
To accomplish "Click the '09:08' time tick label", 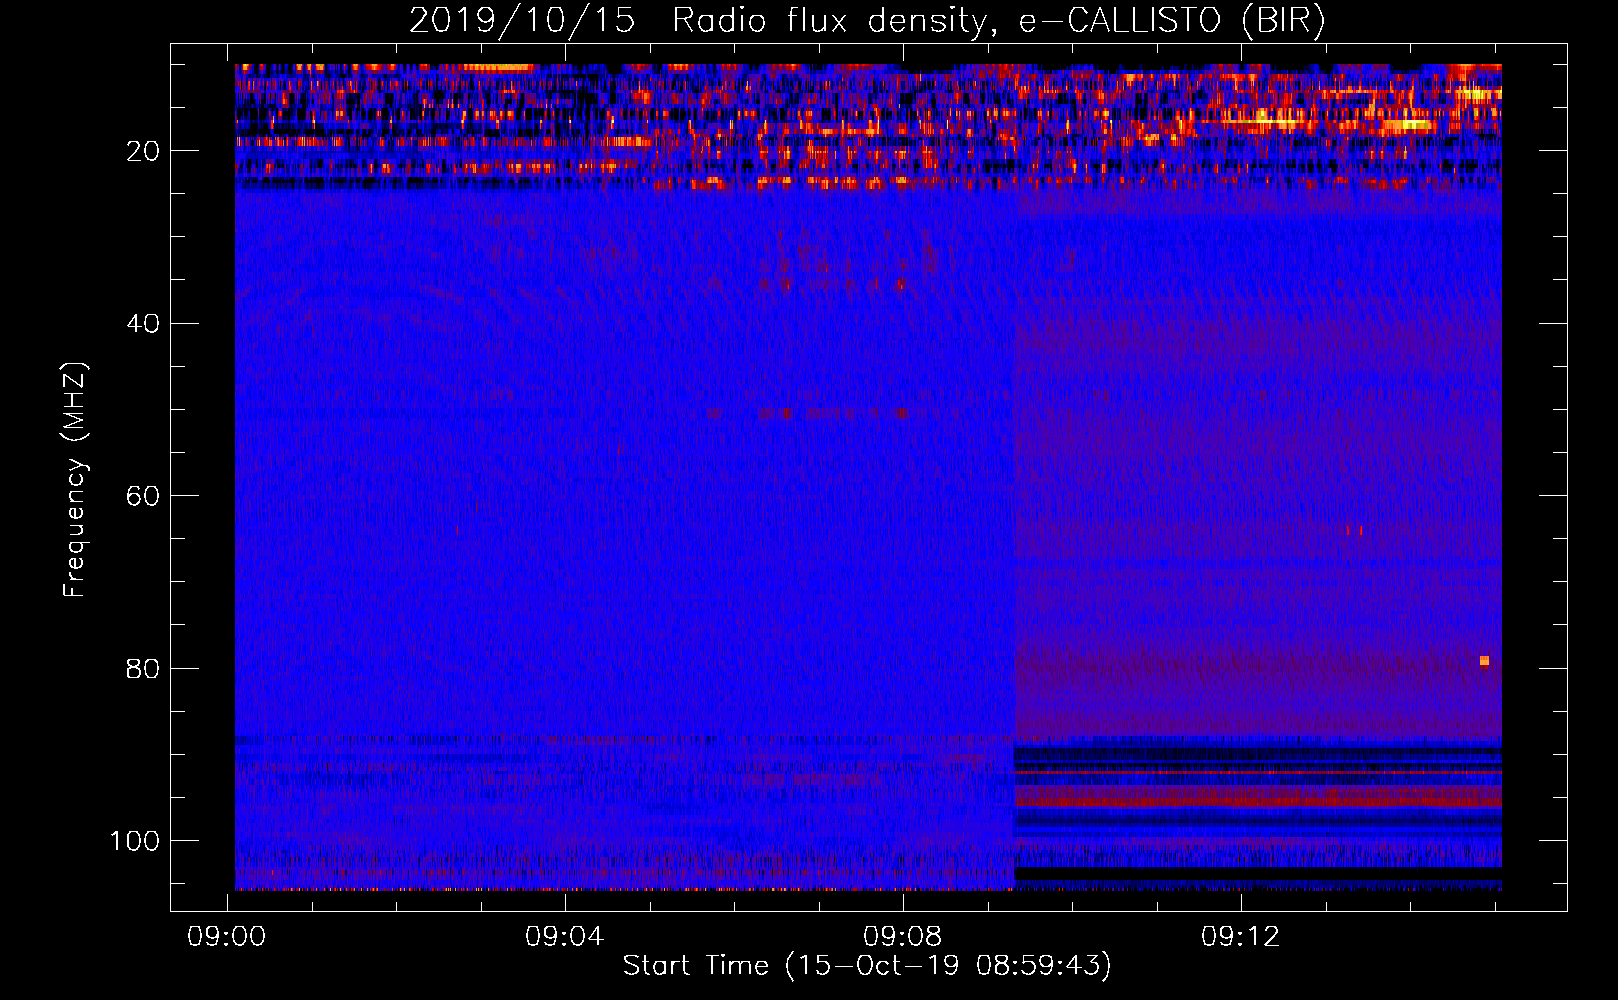I will [903, 936].
